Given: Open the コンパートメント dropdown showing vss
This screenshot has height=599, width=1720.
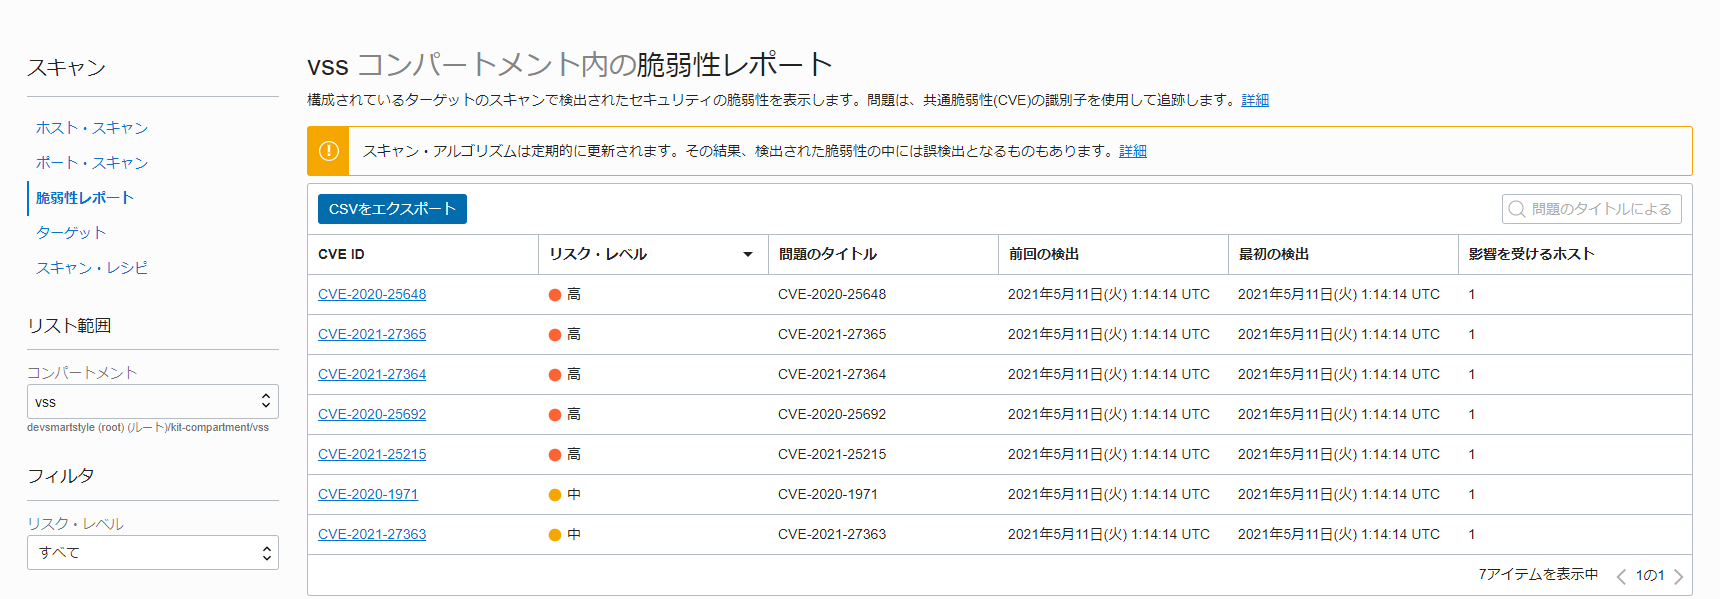Looking at the screenshot, I should pyautogui.click(x=153, y=402).
